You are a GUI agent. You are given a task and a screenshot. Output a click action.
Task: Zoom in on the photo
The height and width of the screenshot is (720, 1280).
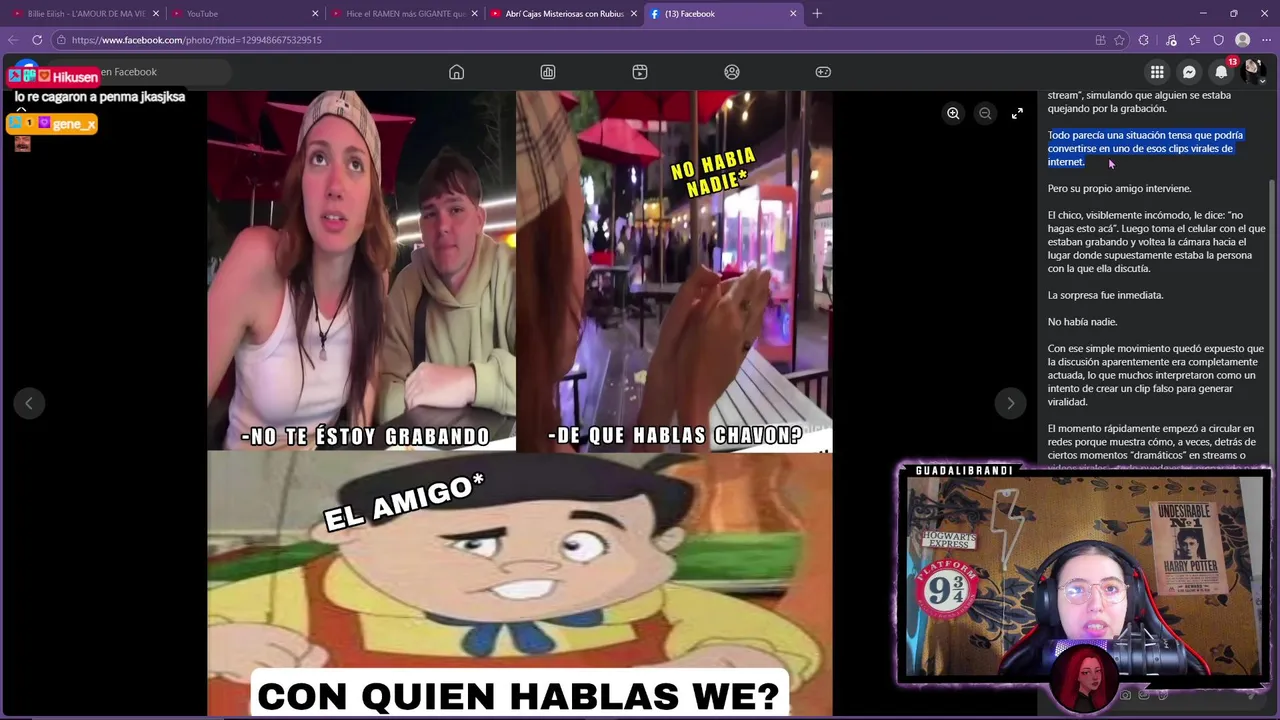pyautogui.click(x=953, y=114)
